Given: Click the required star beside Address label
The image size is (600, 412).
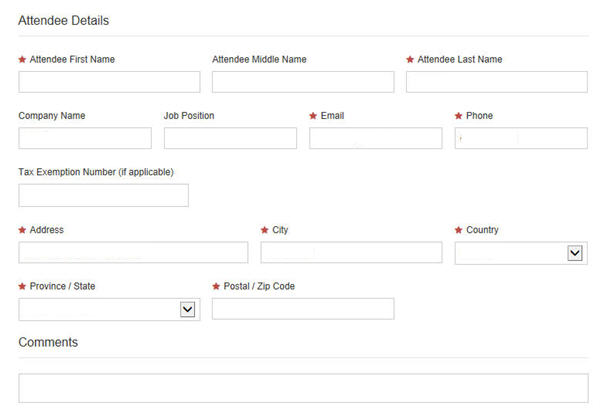Looking at the screenshot, I should (23, 230).
